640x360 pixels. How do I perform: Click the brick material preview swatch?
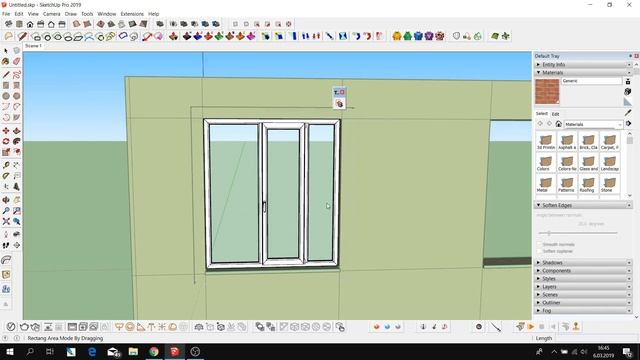(547, 92)
